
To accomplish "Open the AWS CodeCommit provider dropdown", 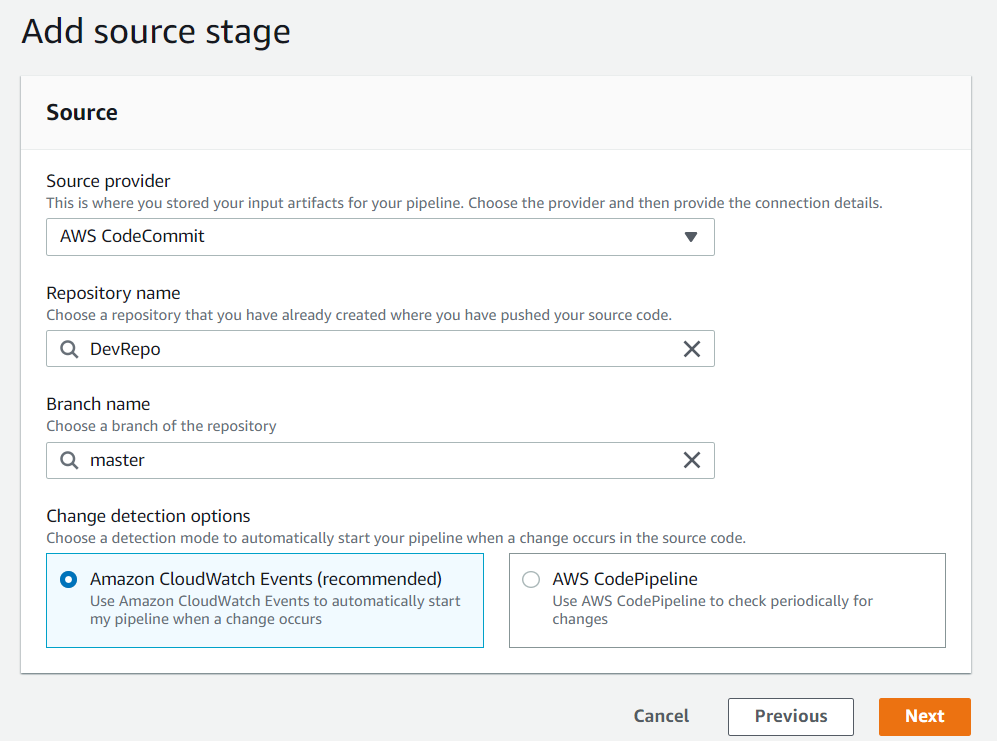I will [380, 237].
